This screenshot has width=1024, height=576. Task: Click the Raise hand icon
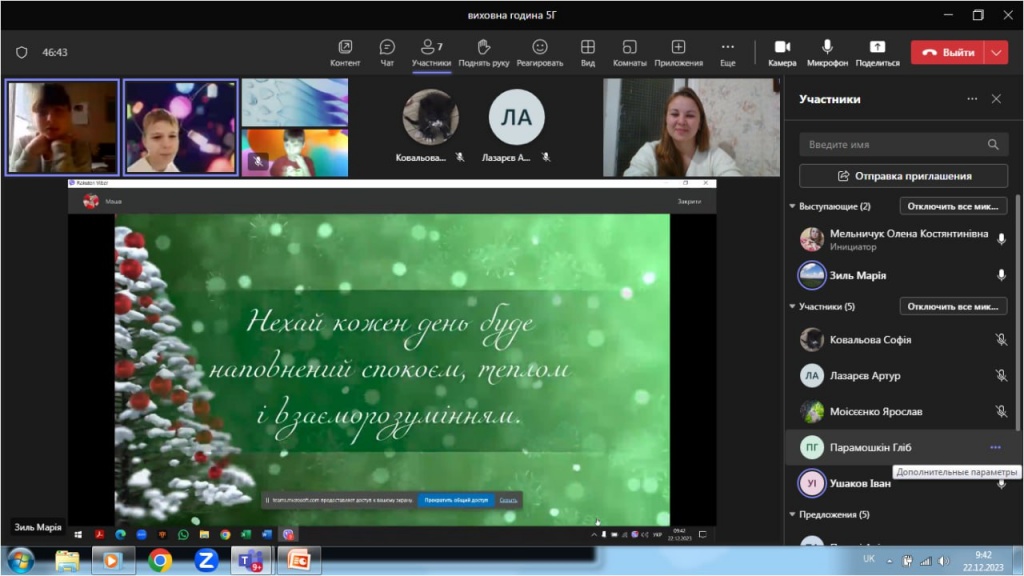pyautogui.click(x=484, y=47)
